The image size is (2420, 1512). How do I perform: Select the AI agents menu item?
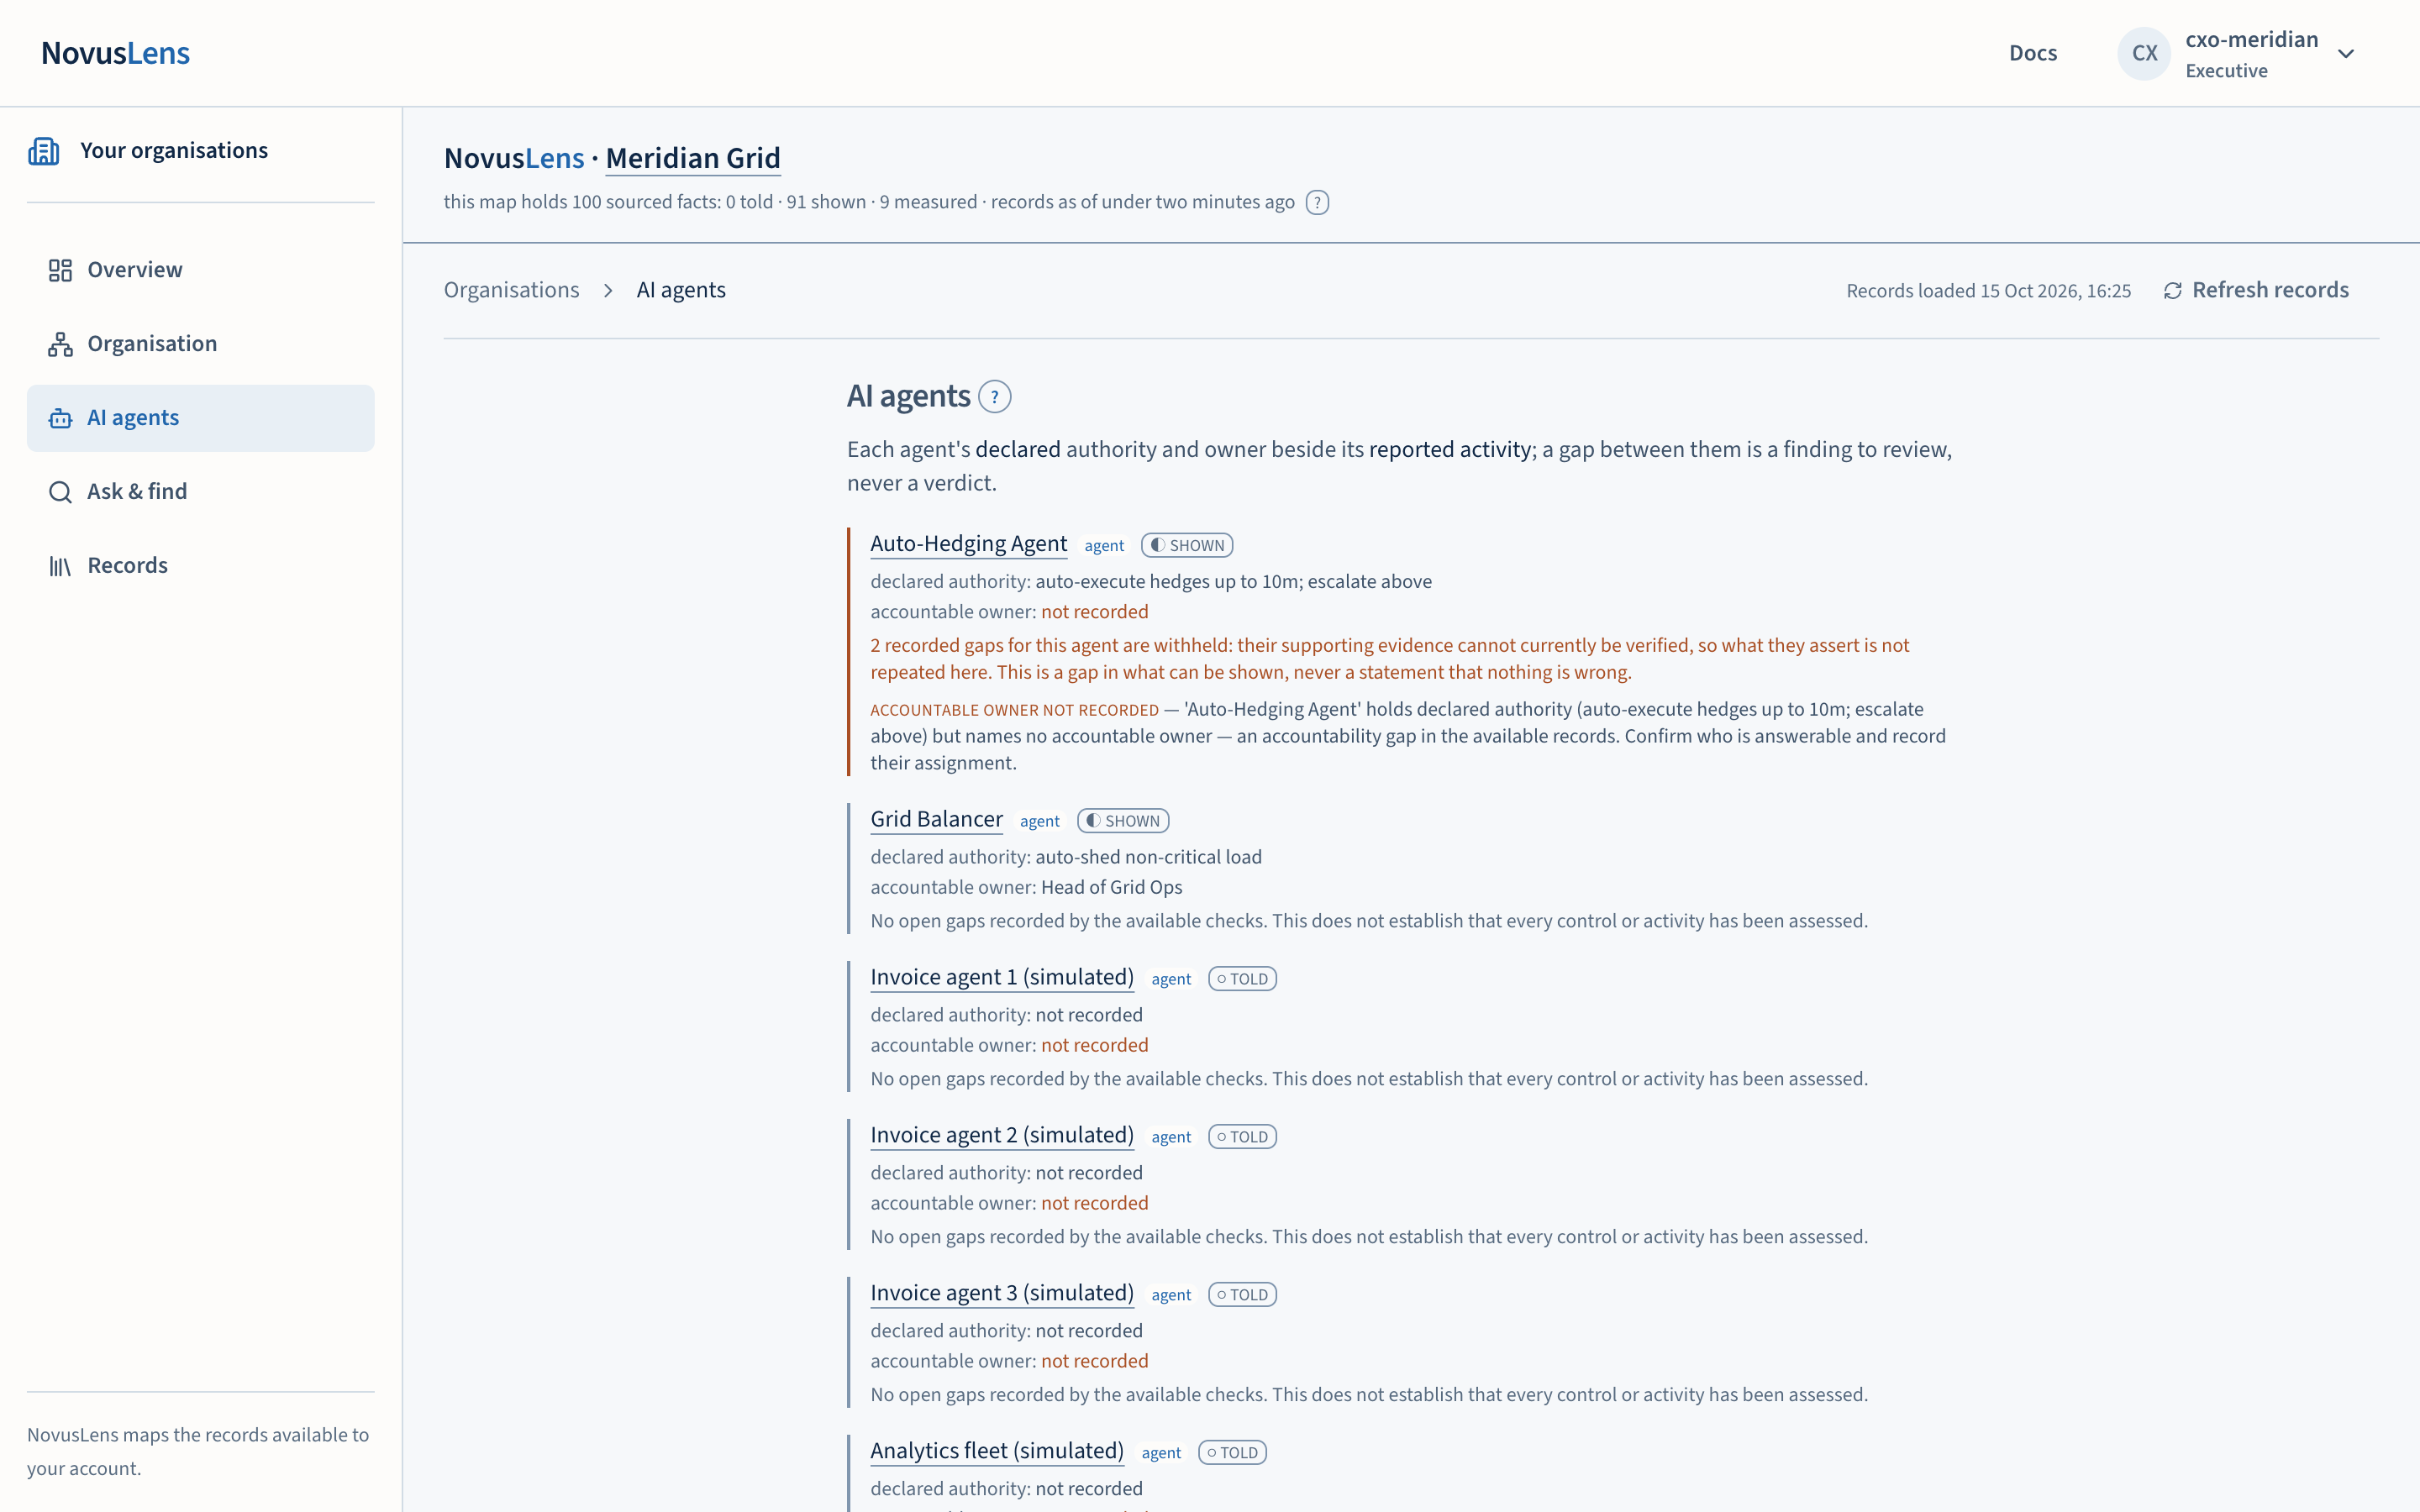(201, 418)
